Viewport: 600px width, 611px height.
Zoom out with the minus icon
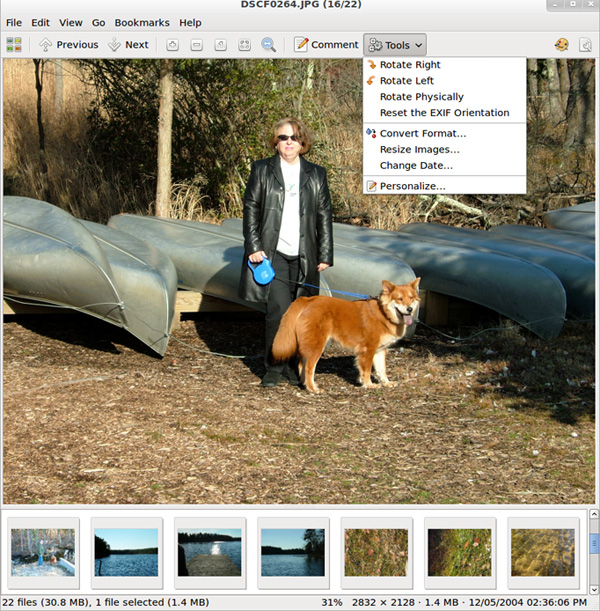[197, 45]
